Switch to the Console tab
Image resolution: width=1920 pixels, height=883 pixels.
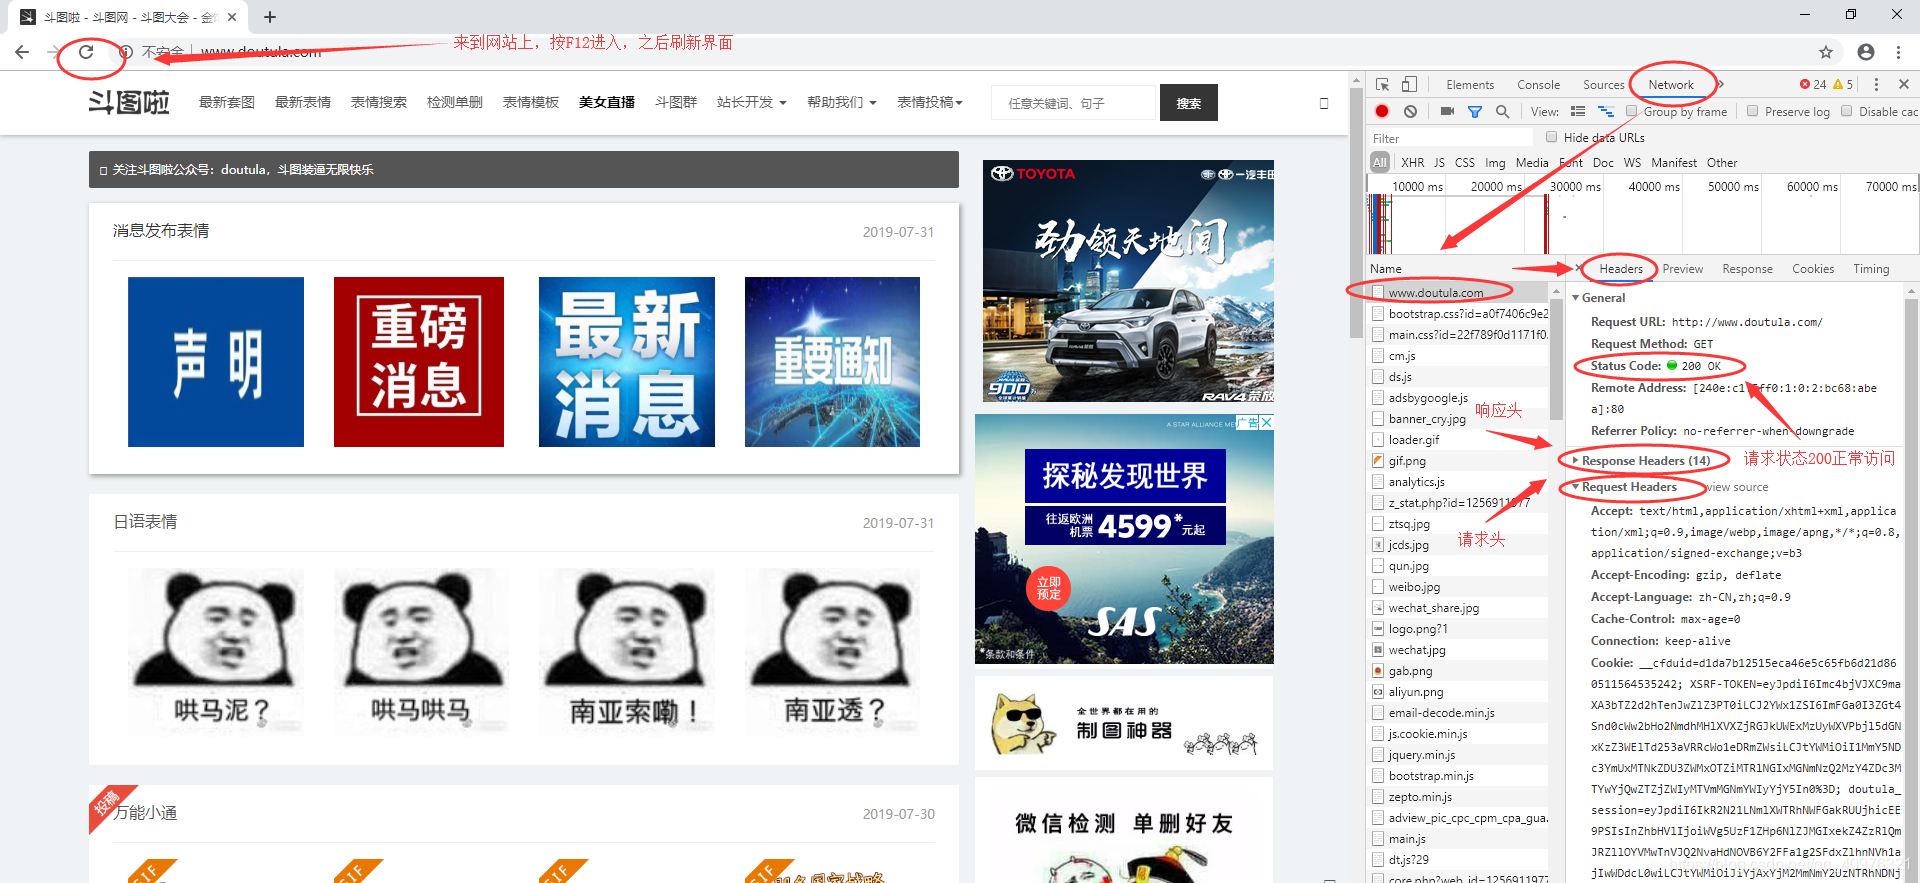click(1538, 85)
